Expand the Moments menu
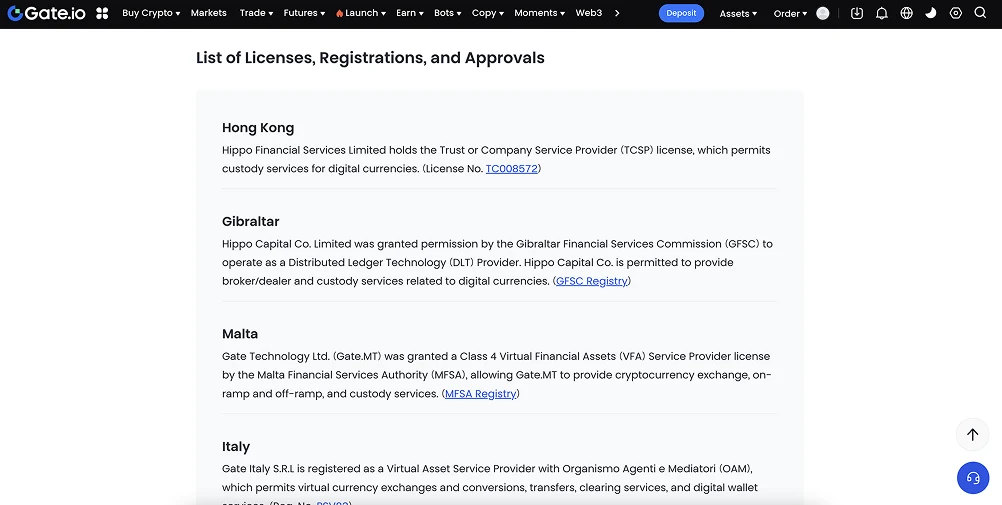The width and height of the screenshot is (1002, 505). [x=539, y=13]
